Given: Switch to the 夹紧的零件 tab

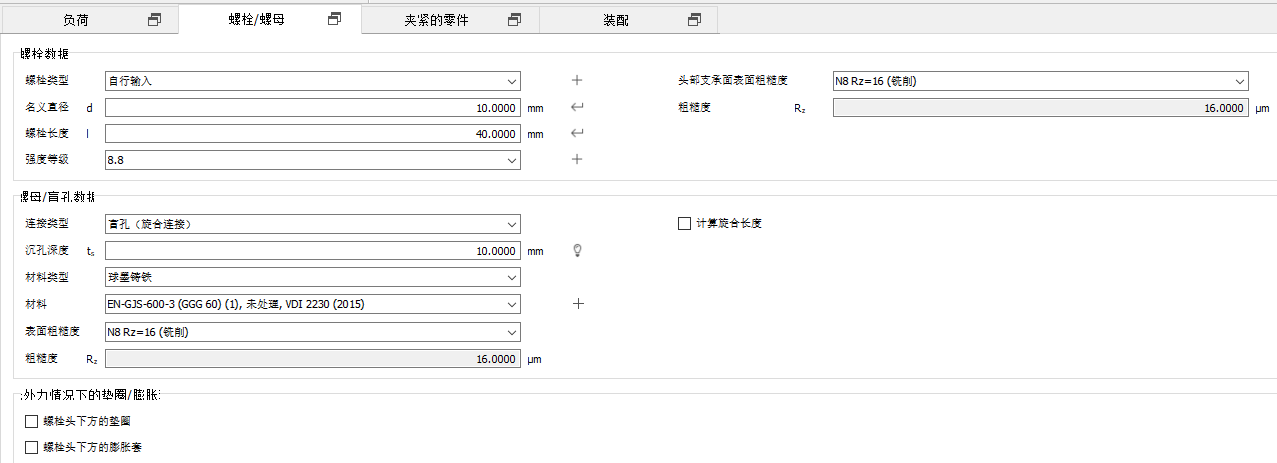Looking at the screenshot, I should (436, 20).
